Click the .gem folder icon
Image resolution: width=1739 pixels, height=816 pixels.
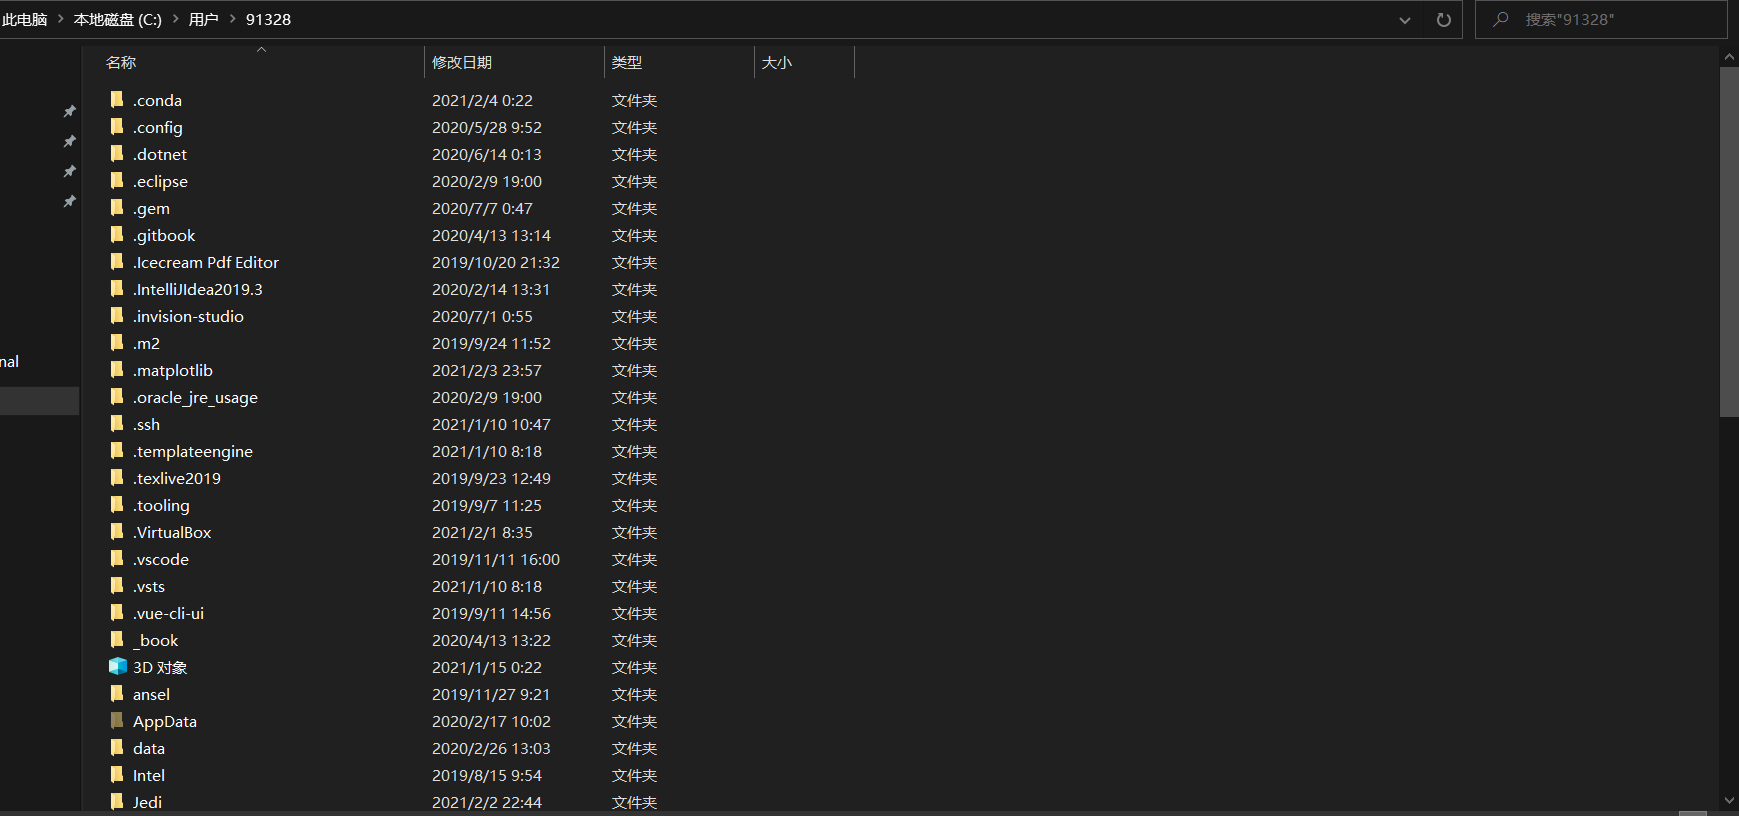coord(117,207)
